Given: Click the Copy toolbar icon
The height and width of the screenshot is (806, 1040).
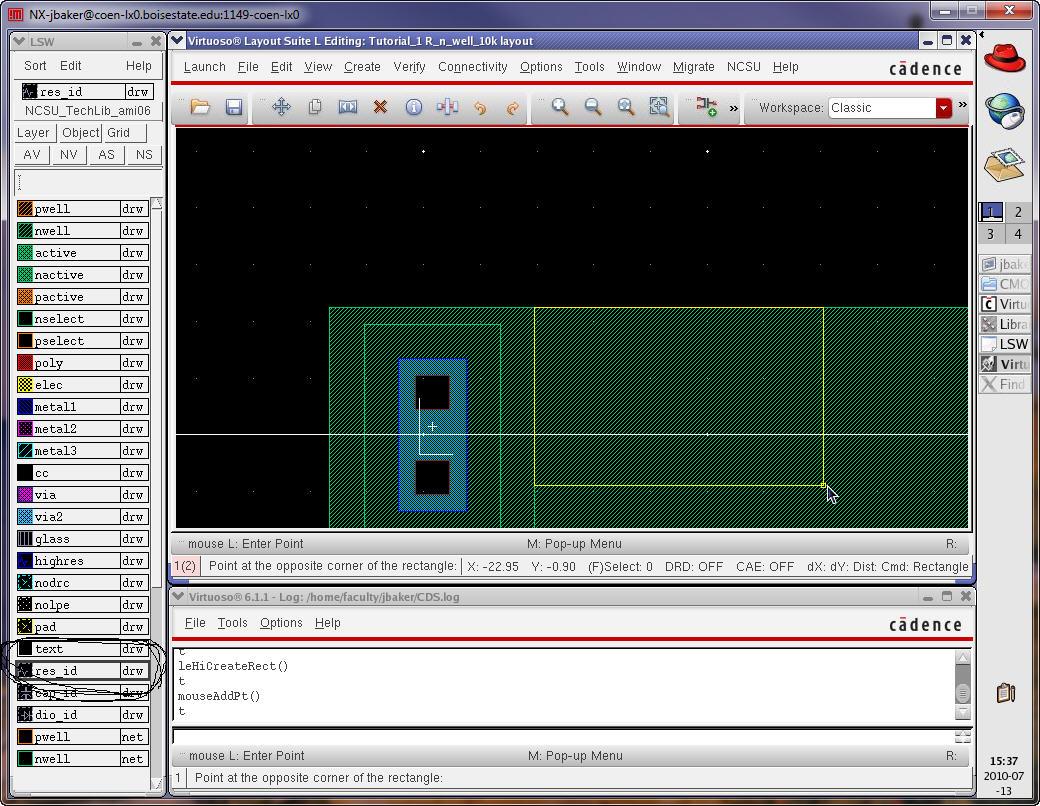Looking at the screenshot, I should click(315, 107).
